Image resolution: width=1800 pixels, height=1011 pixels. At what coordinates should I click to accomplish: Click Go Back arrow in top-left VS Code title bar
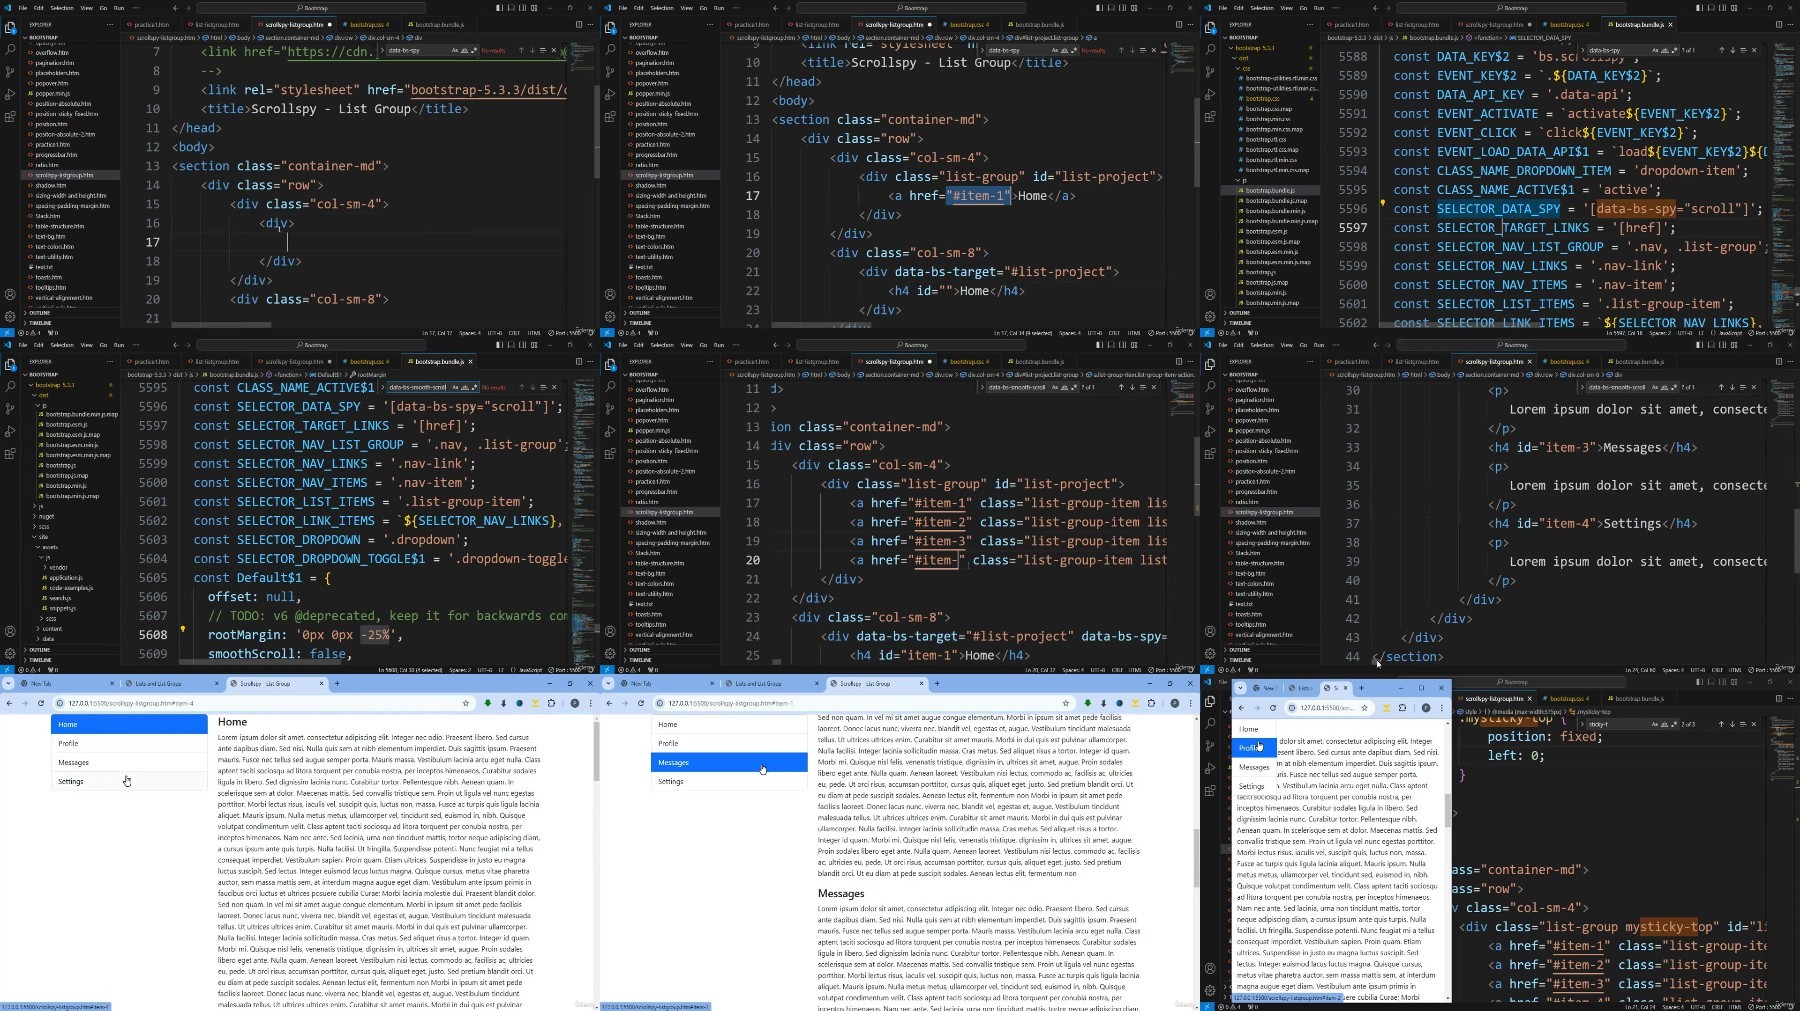176,8
